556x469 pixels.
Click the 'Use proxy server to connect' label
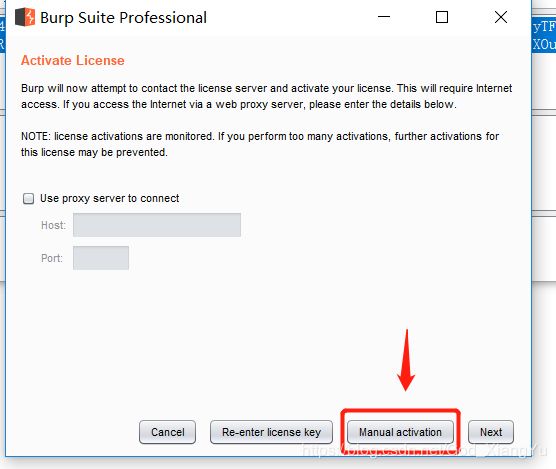pos(110,198)
